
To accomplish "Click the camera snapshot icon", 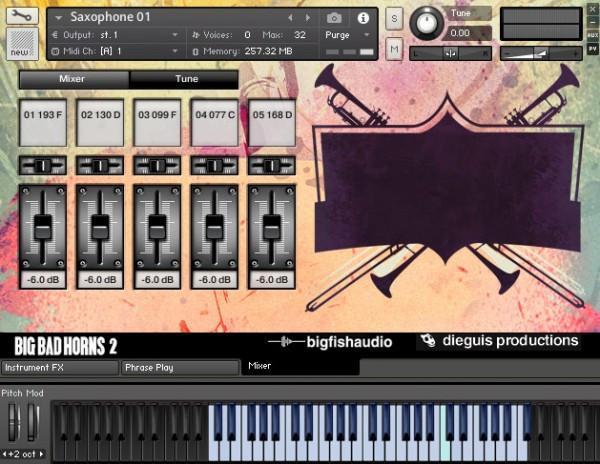I will (x=335, y=18).
